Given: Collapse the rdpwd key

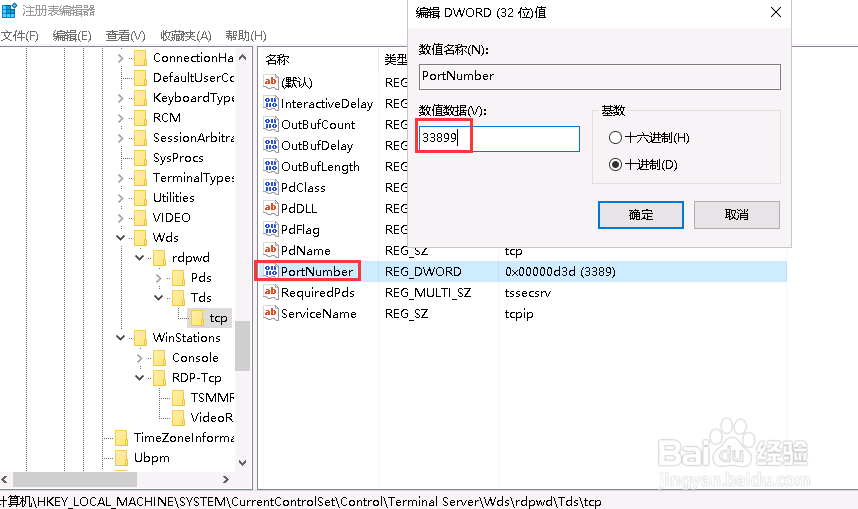Looking at the screenshot, I should [140, 257].
